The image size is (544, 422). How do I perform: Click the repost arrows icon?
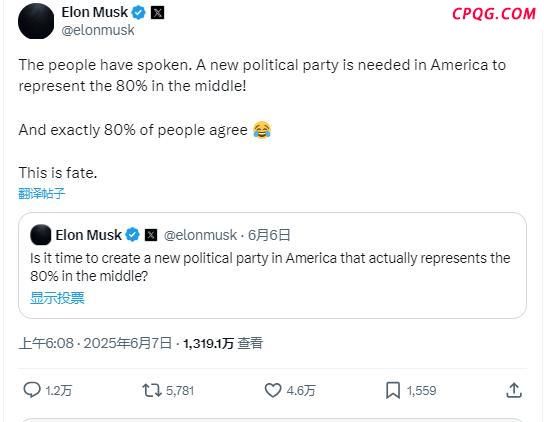pos(152,390)
